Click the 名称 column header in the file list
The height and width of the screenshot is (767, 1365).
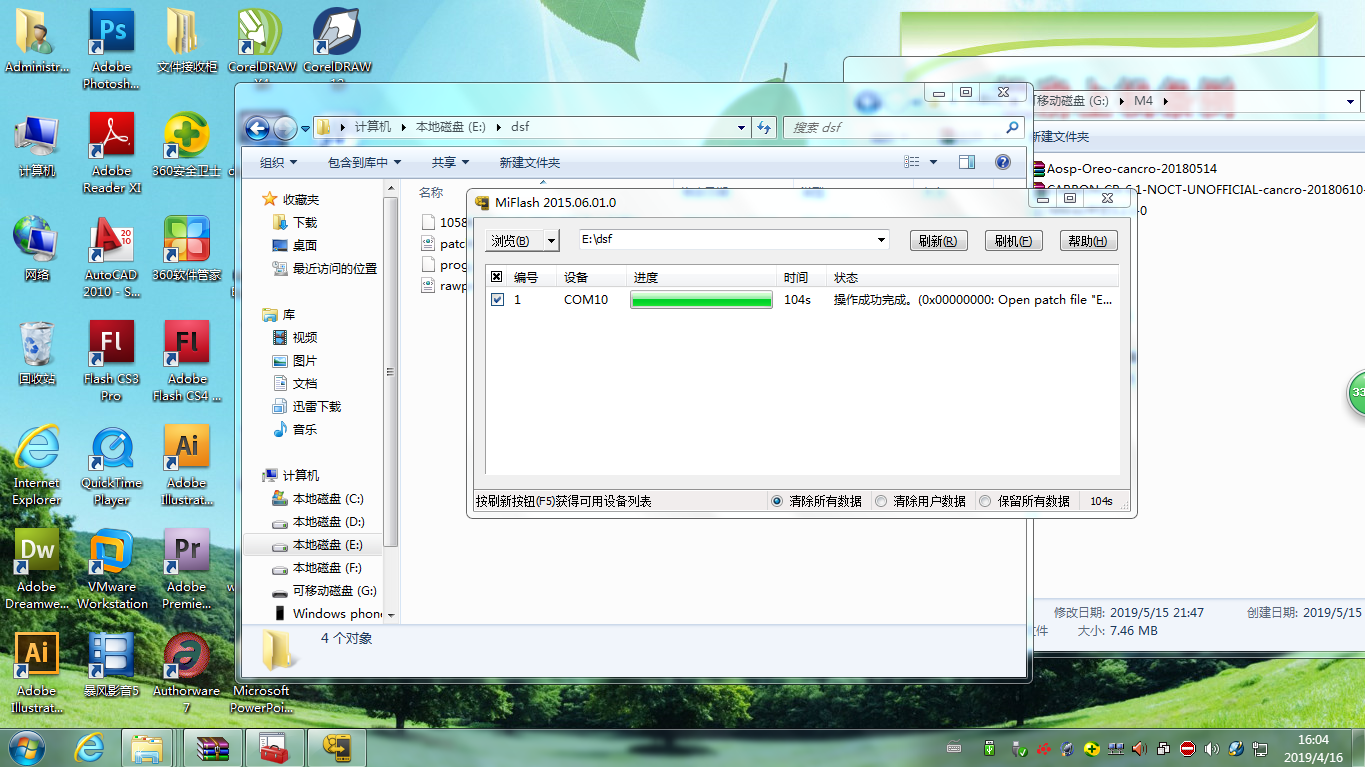[431, 192]
